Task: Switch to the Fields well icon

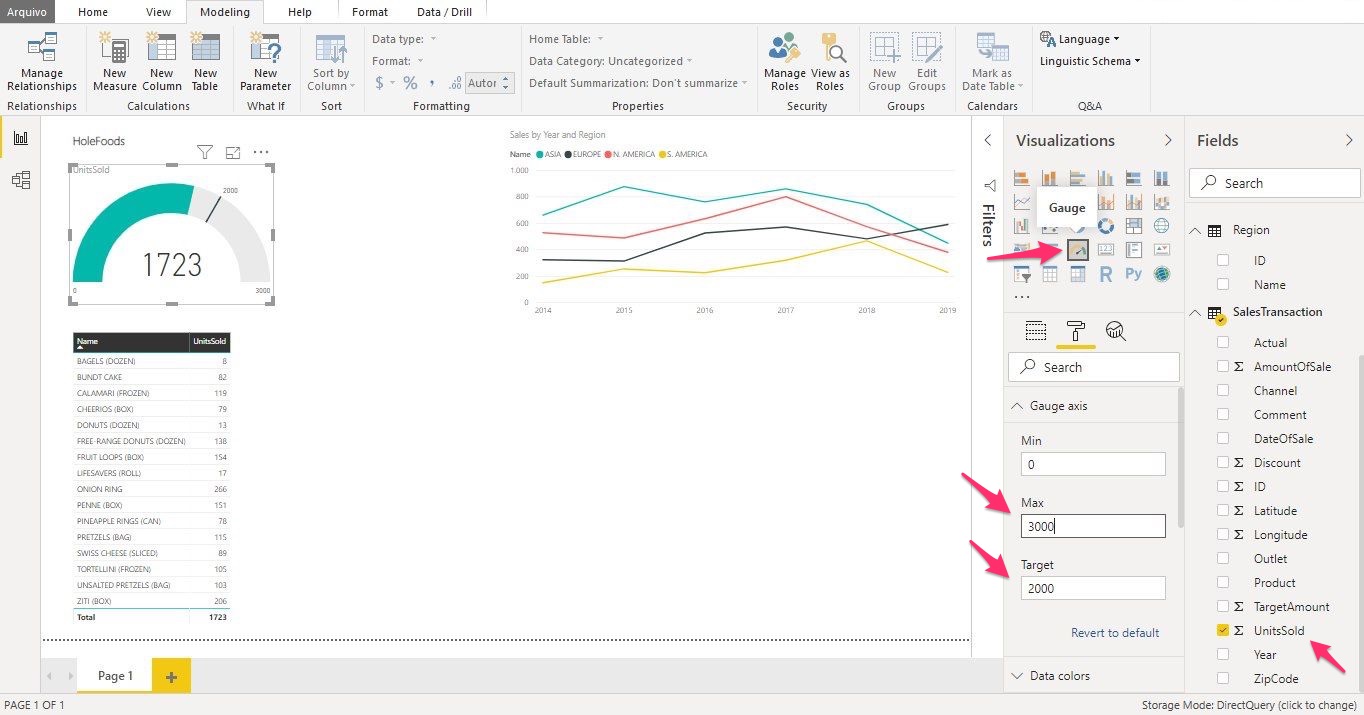Action: pos(1036,332)
